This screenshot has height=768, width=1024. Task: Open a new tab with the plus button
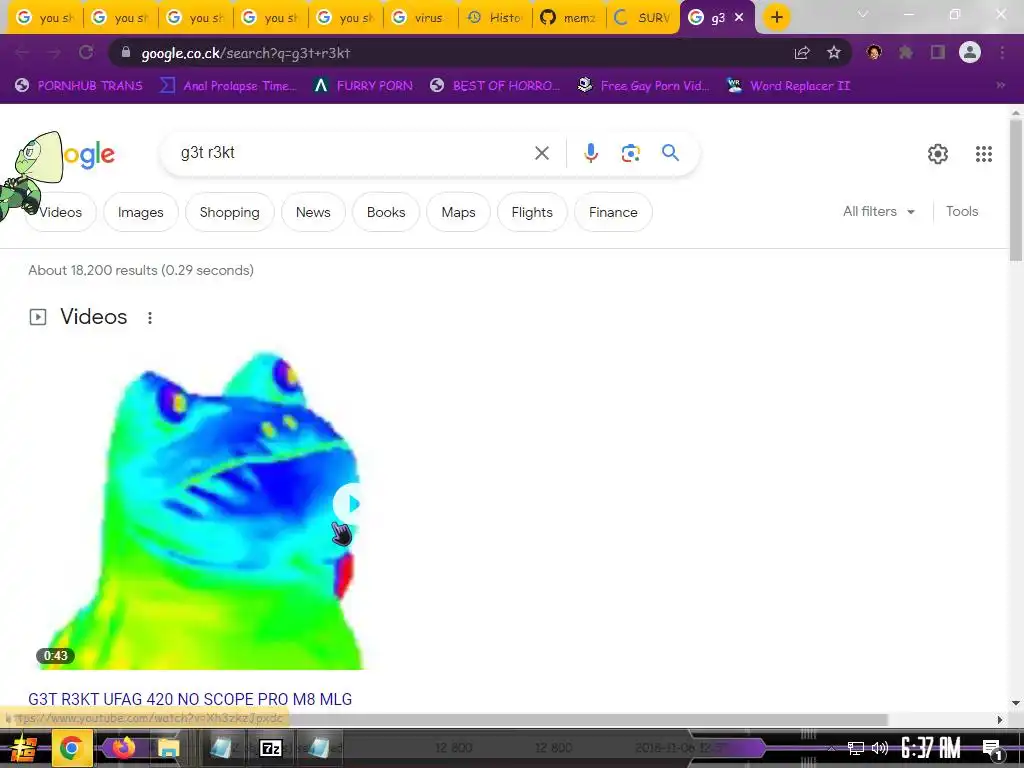[776, 18]
